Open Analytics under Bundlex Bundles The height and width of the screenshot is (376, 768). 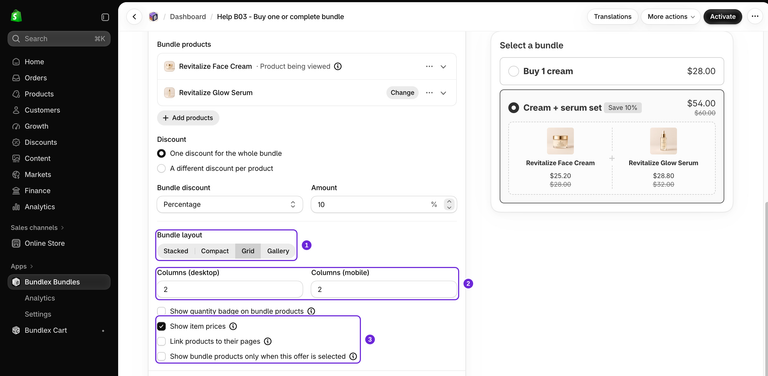[x=40, y=298]
